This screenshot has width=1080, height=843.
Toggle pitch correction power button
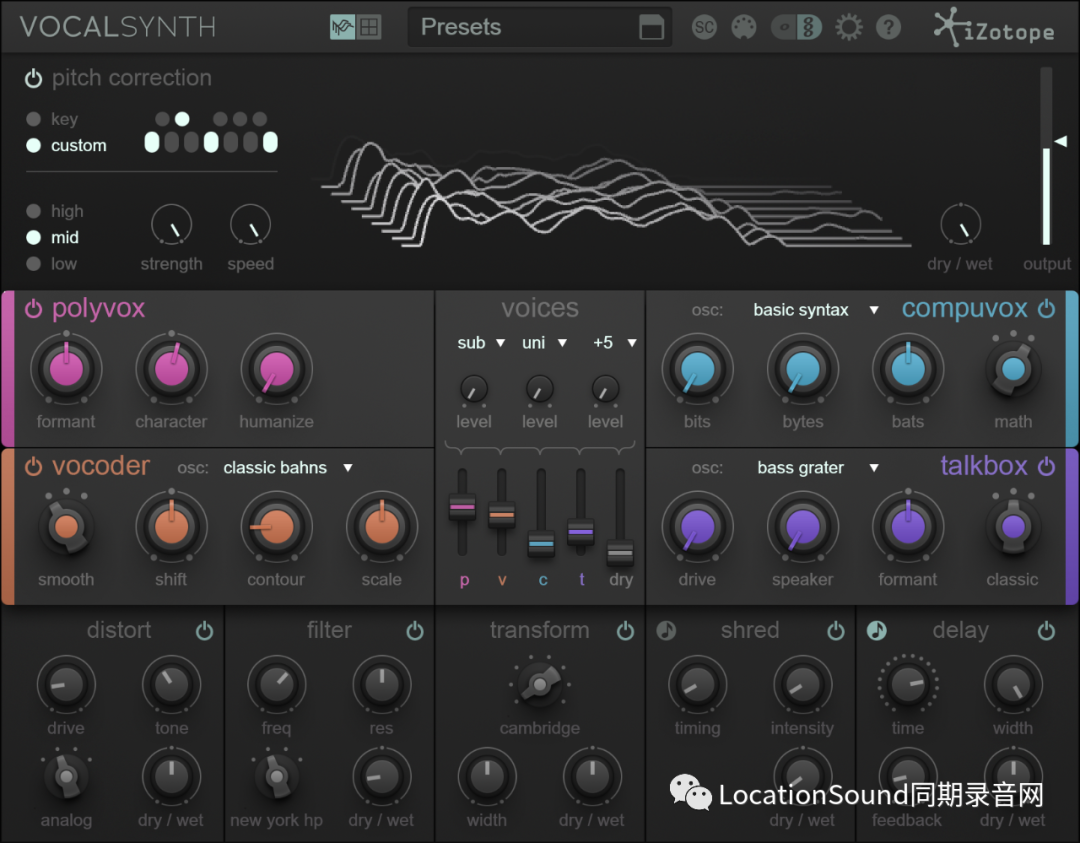[34, 78]
